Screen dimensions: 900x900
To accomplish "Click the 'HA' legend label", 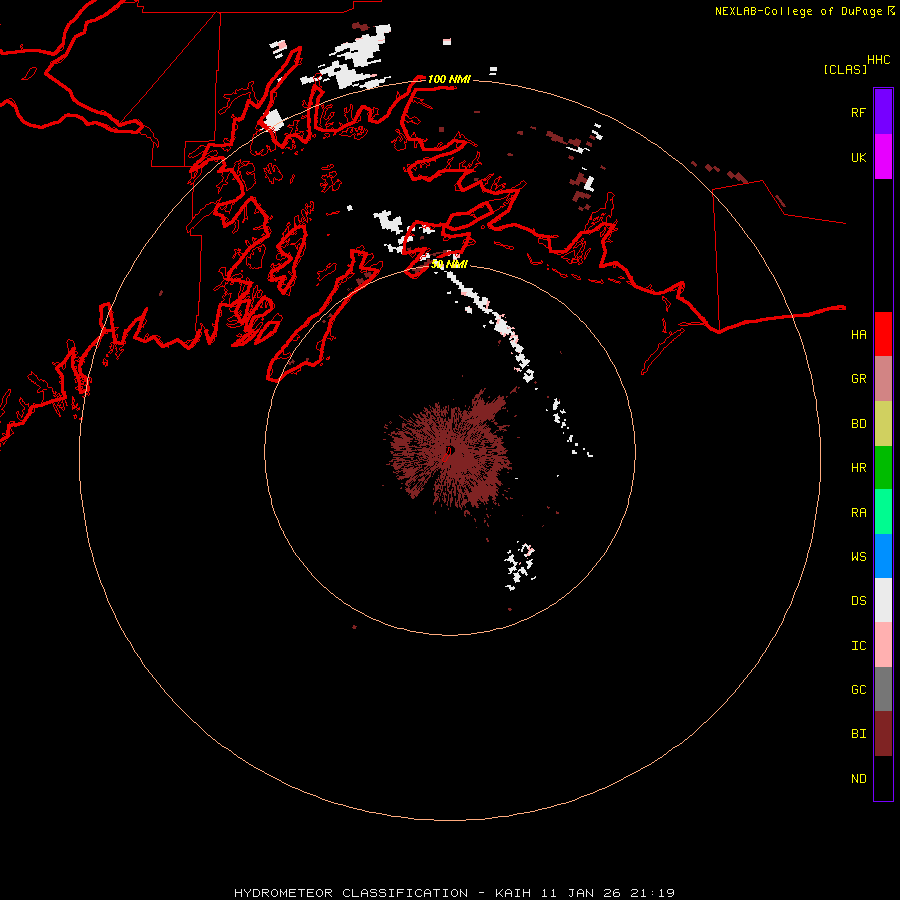I will pyautogui.click(x=858, y=334).
